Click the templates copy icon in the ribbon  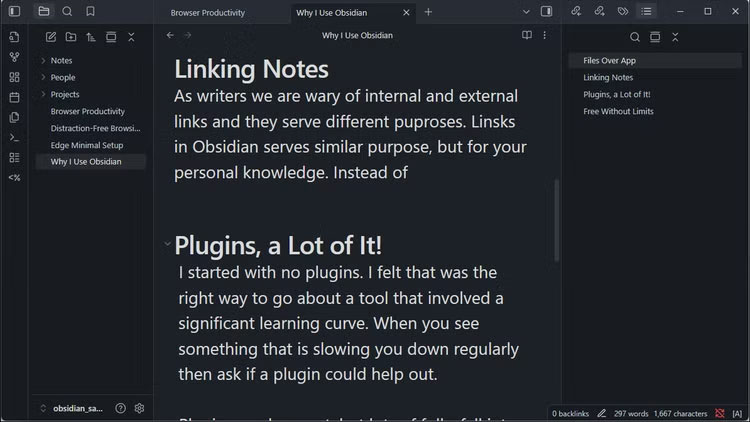click(x=14, y=117)
